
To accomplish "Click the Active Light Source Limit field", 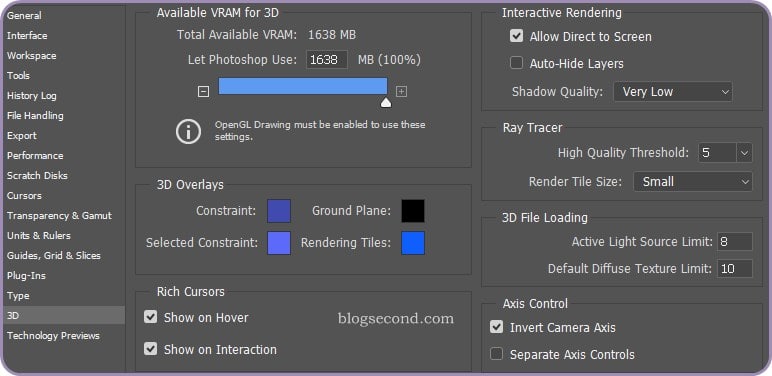I will [x=735, y=242].
